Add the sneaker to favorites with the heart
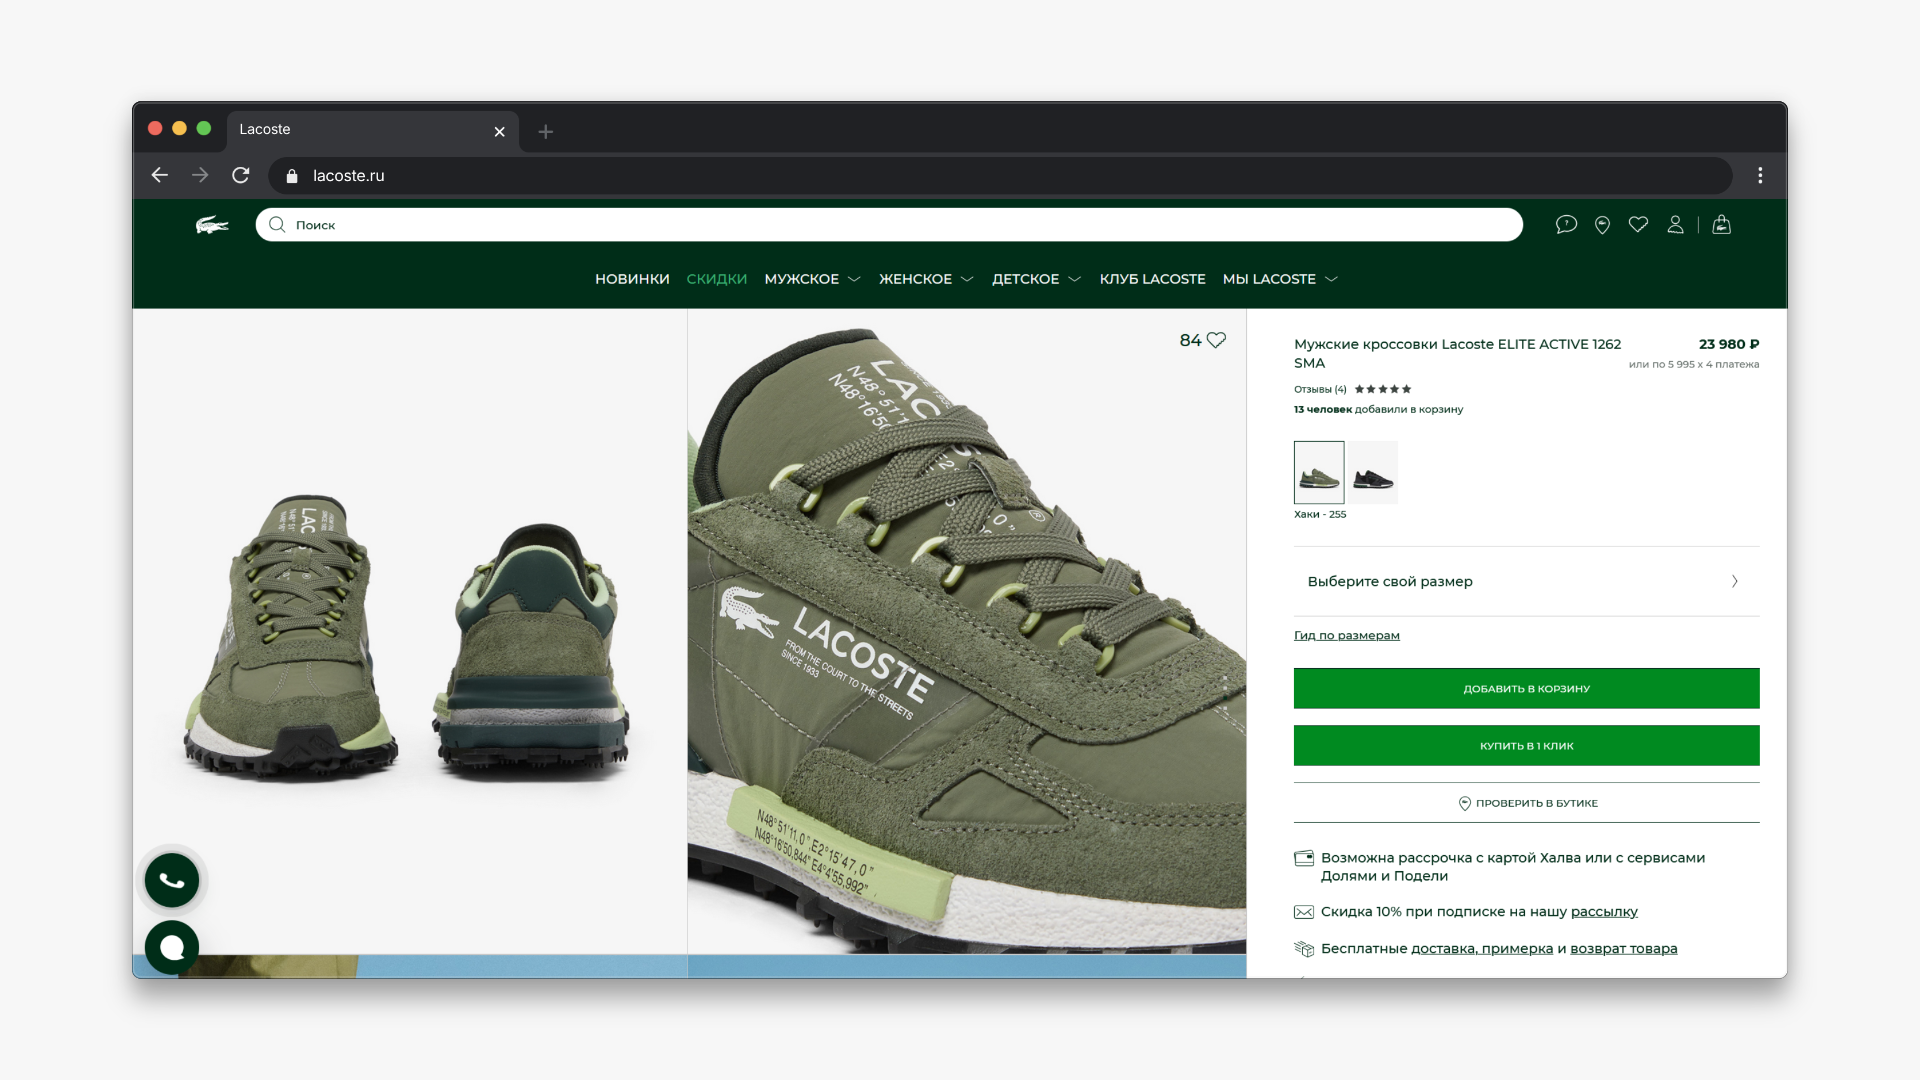1920x1080 pixels. [1216, 340]
